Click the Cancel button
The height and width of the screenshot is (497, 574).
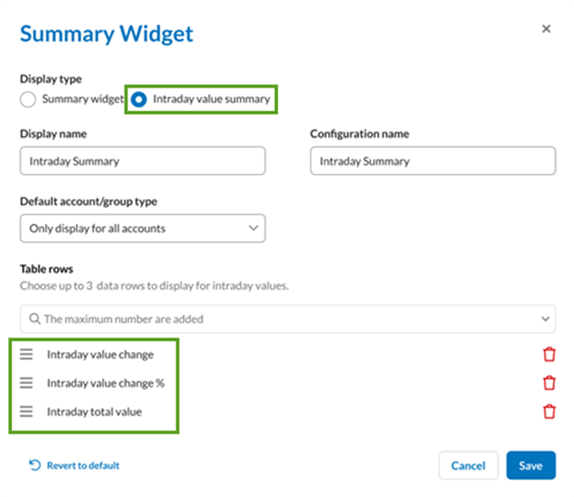(468, 465)
